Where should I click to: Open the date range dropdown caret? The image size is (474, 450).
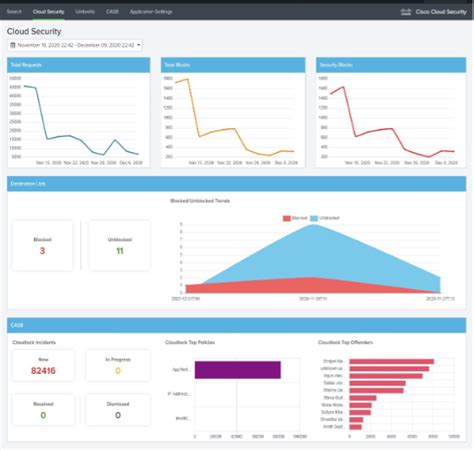pyautogui.click(x=139, y=45)
